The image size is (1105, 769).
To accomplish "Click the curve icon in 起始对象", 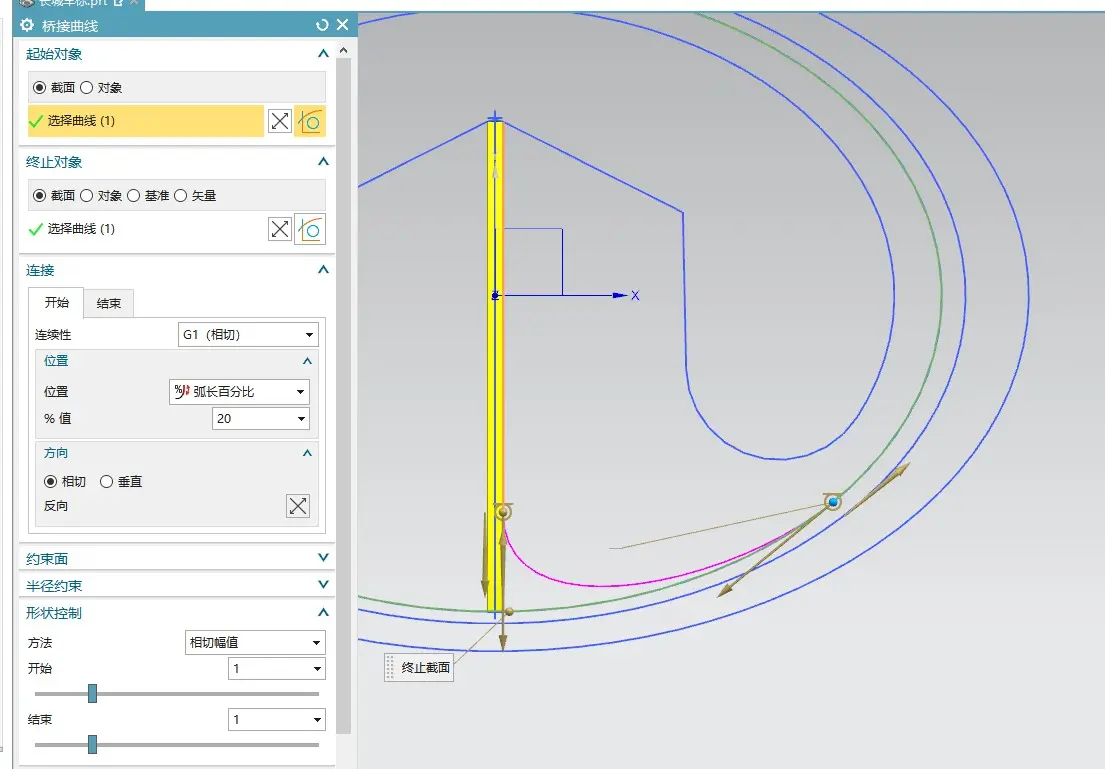I will coord(310,121).
